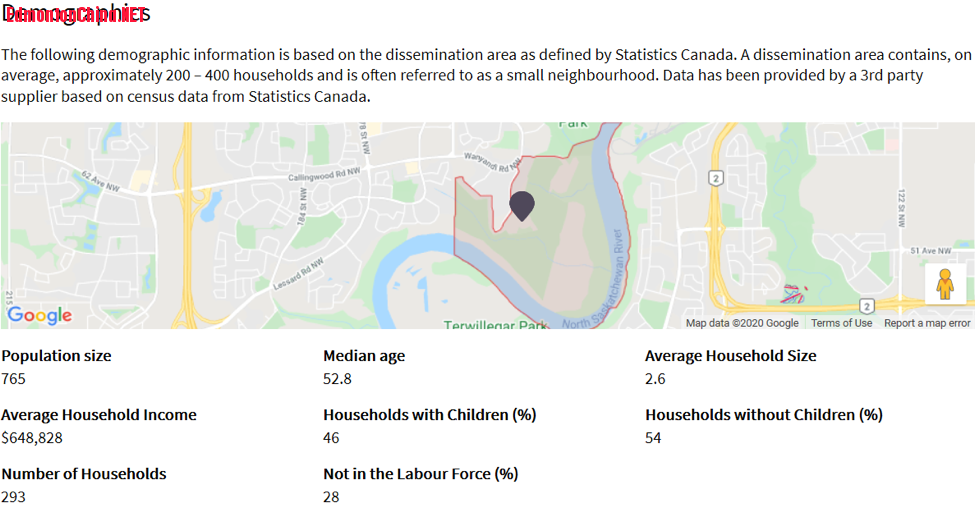Click the Demographics section heading
Viewport: 975px width, 508px height.
(x=76, y=14)
